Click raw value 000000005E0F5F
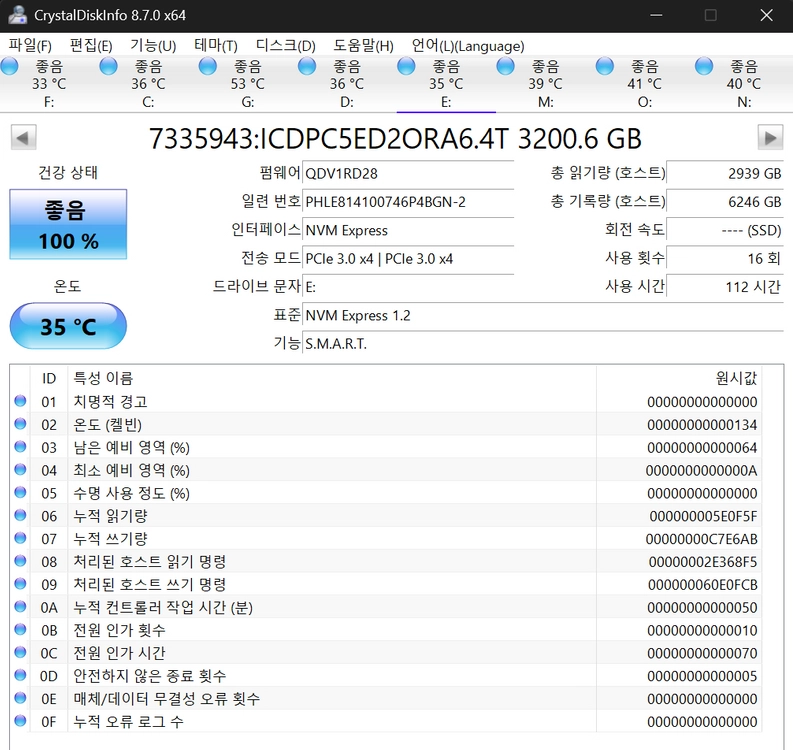Viewport: 793px width, 750px height. tap(703, 516)
